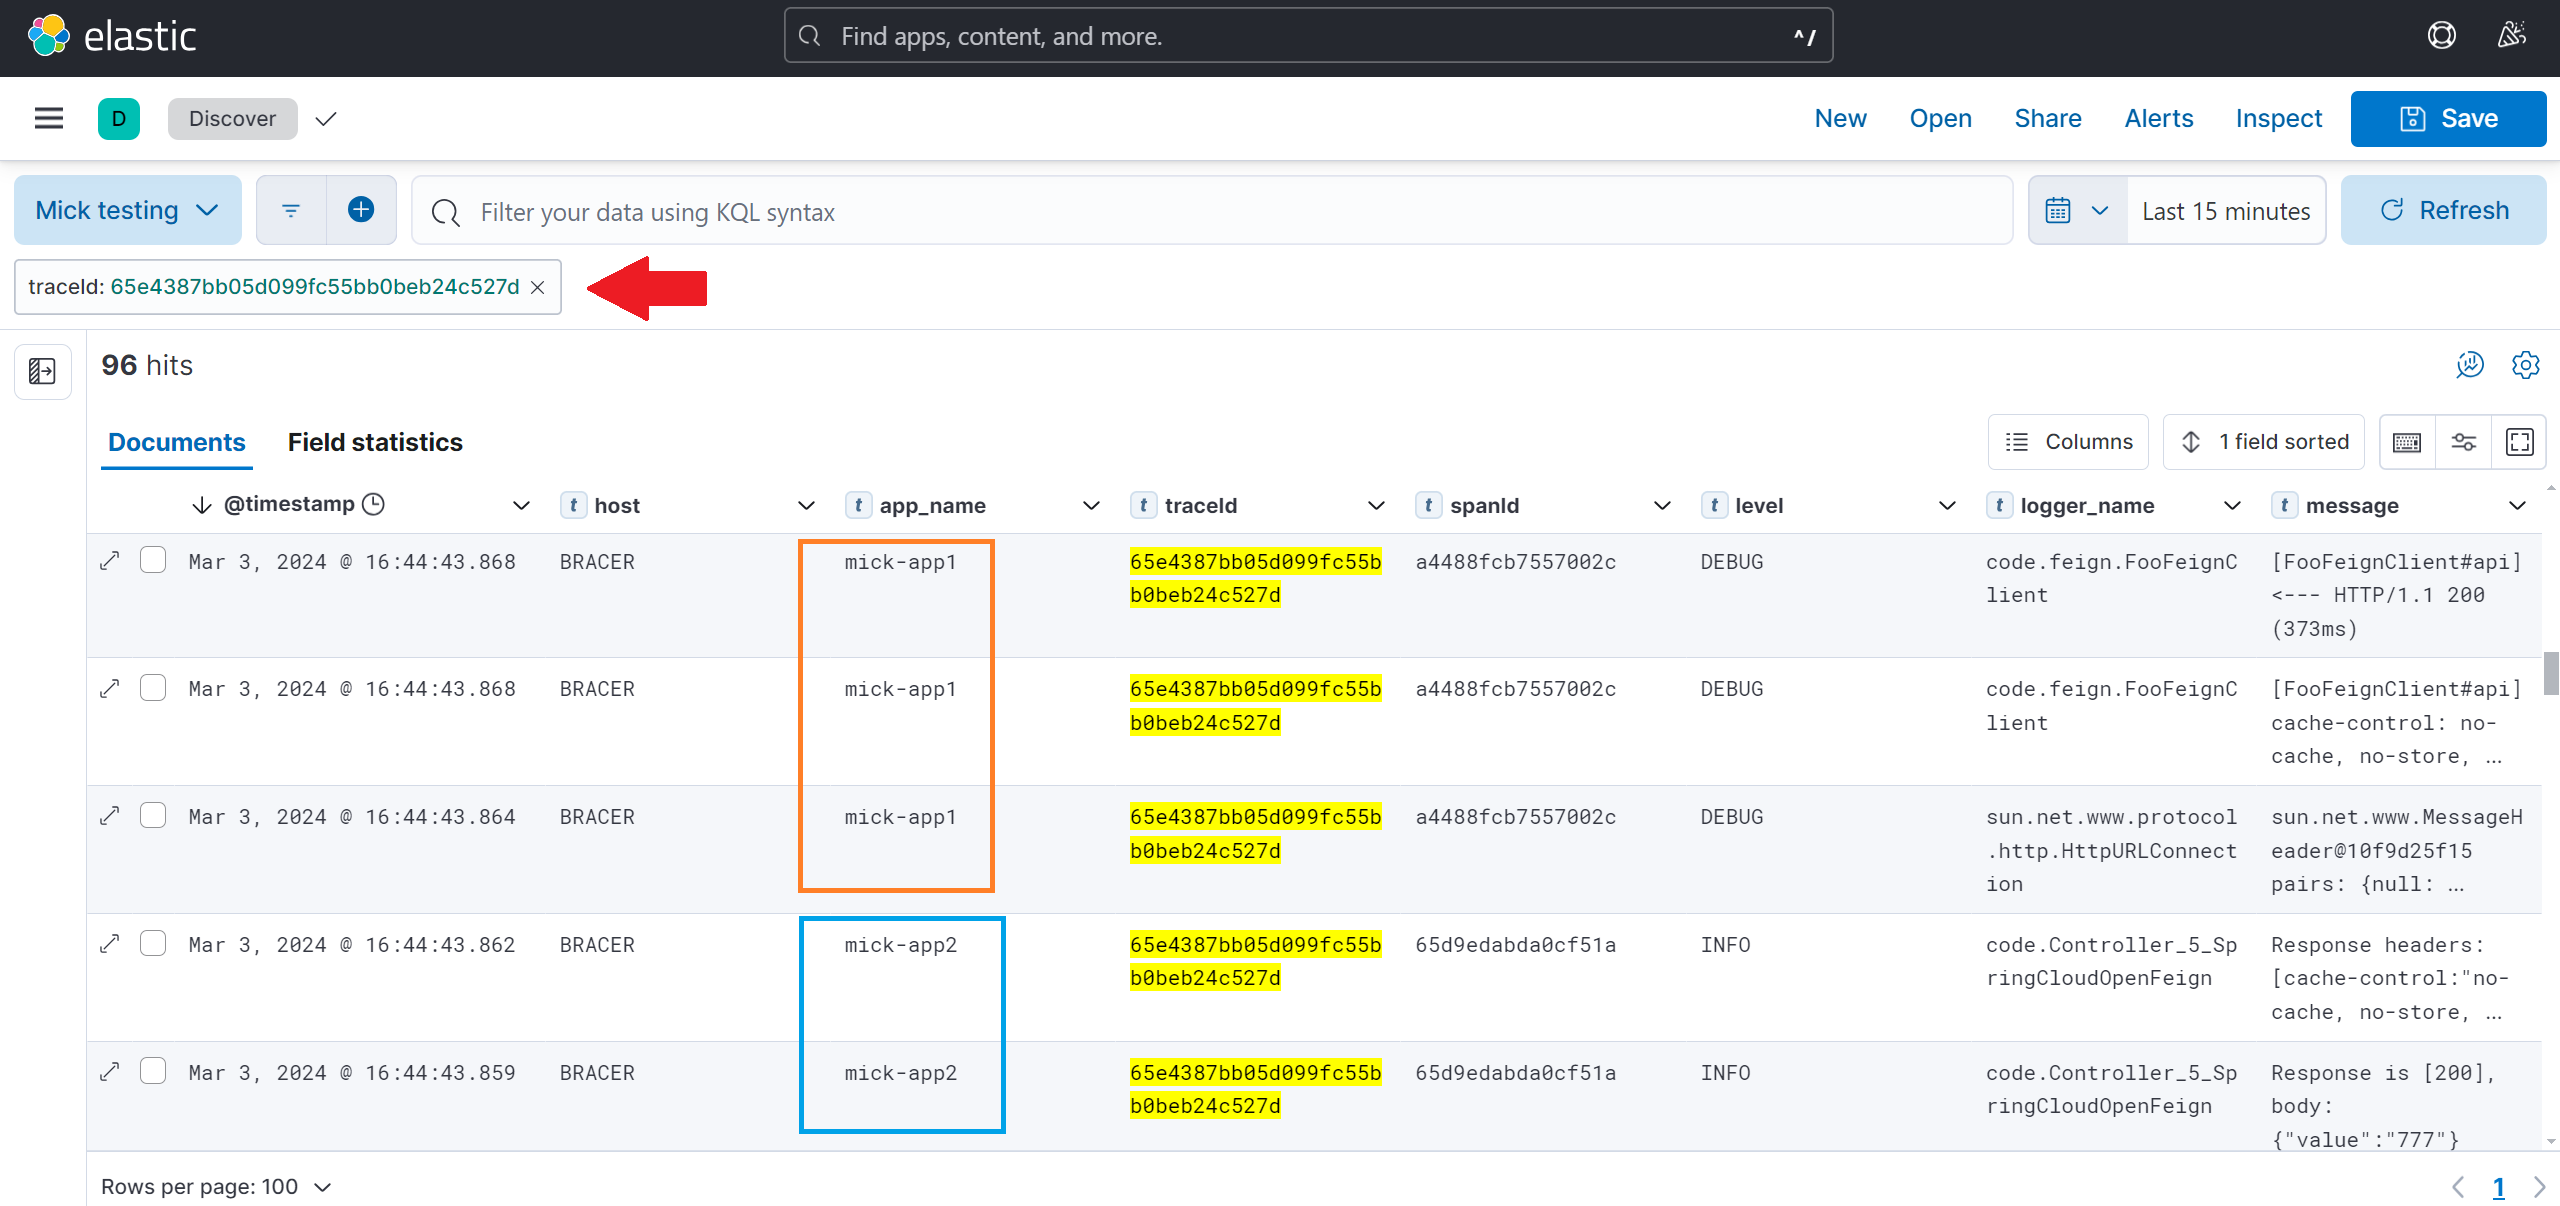
Task: Select checkbox for first 16:44:43.868 row
Action: (x=153, y=560)
